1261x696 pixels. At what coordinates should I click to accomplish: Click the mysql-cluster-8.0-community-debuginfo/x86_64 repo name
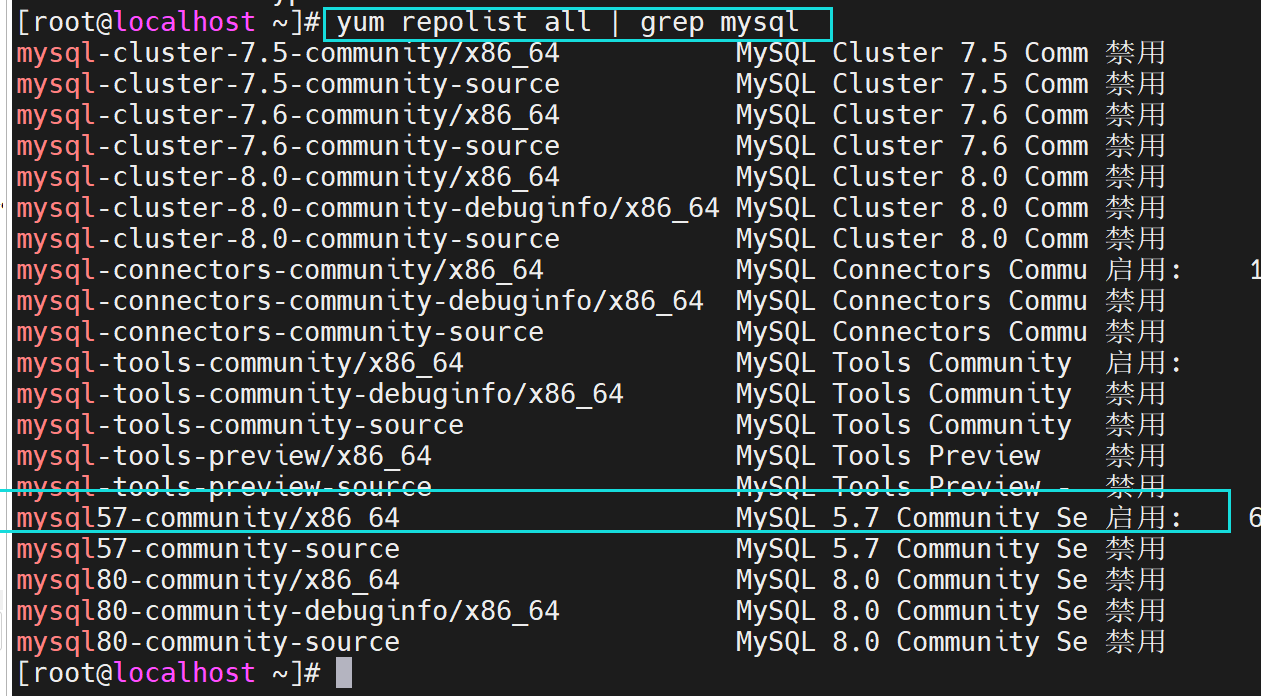pos(368,208)
